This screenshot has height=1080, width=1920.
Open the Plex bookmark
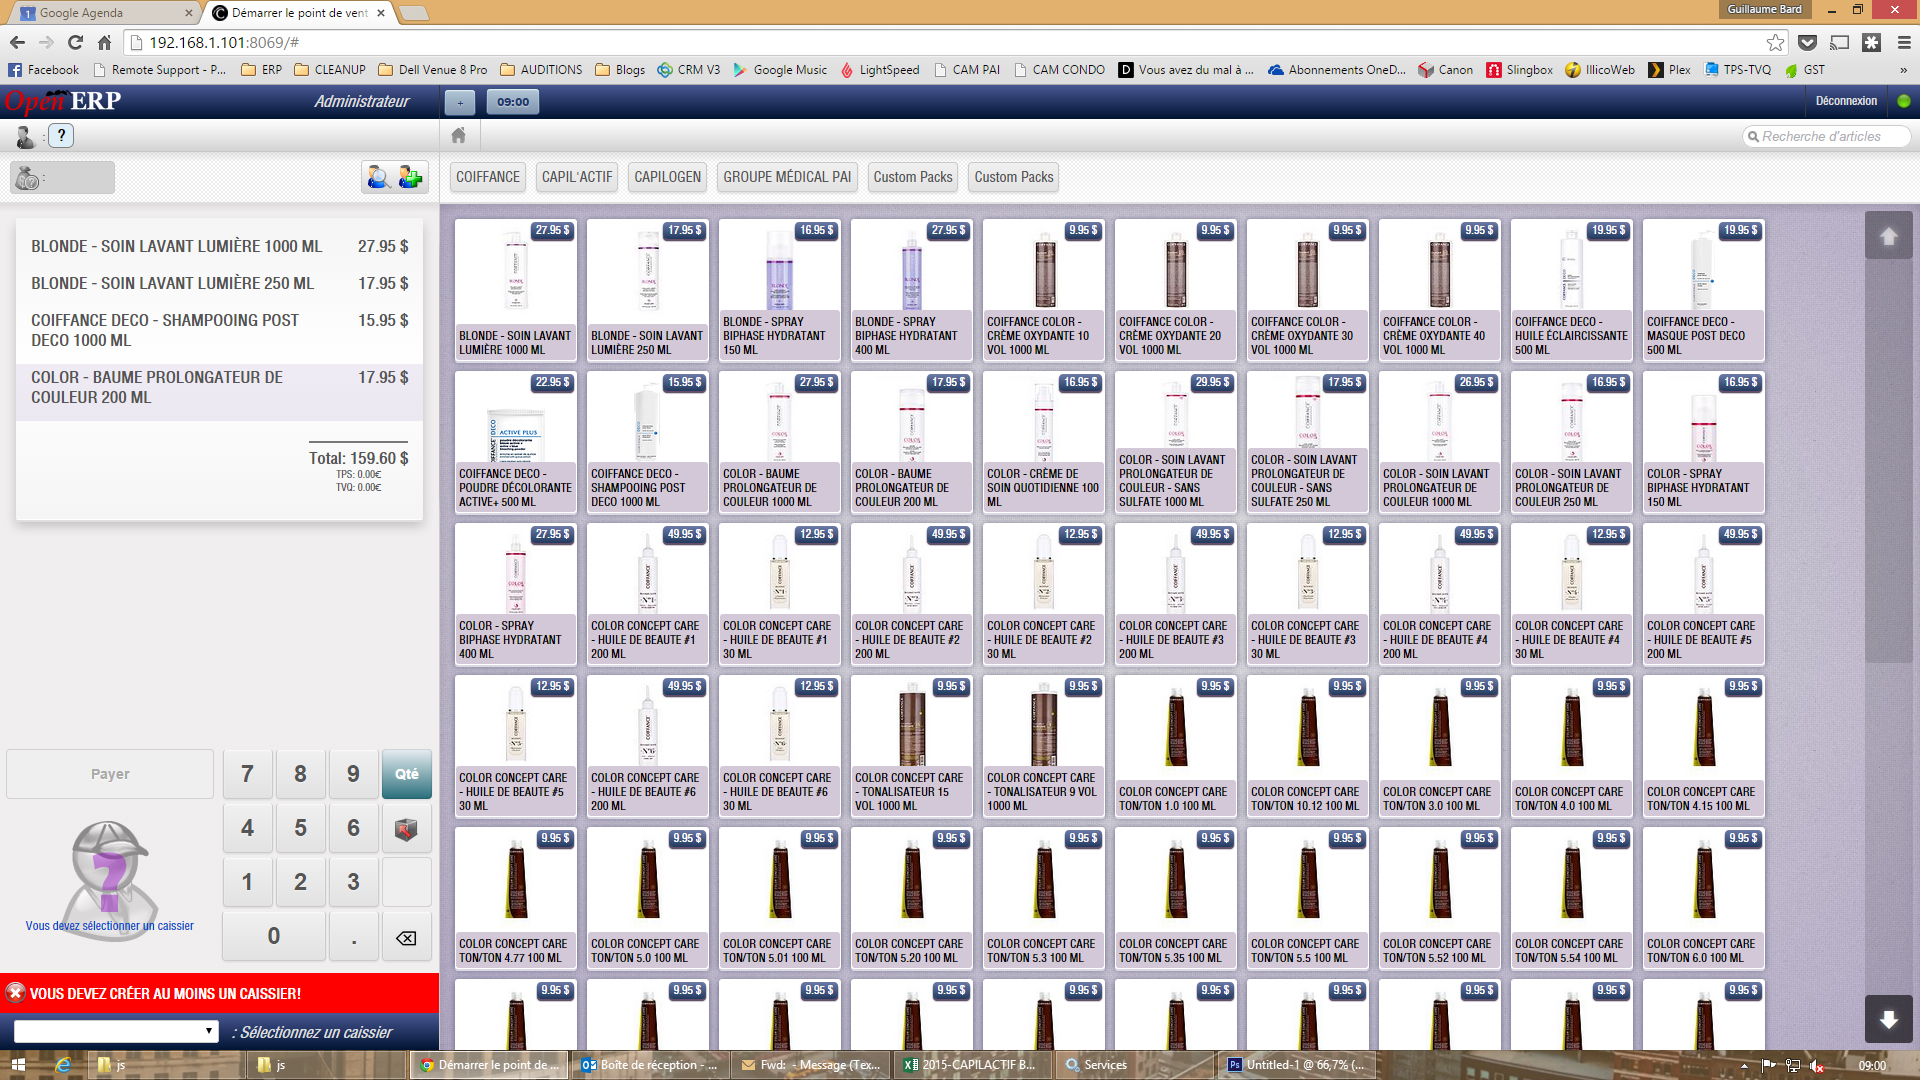coord(1670,70)
